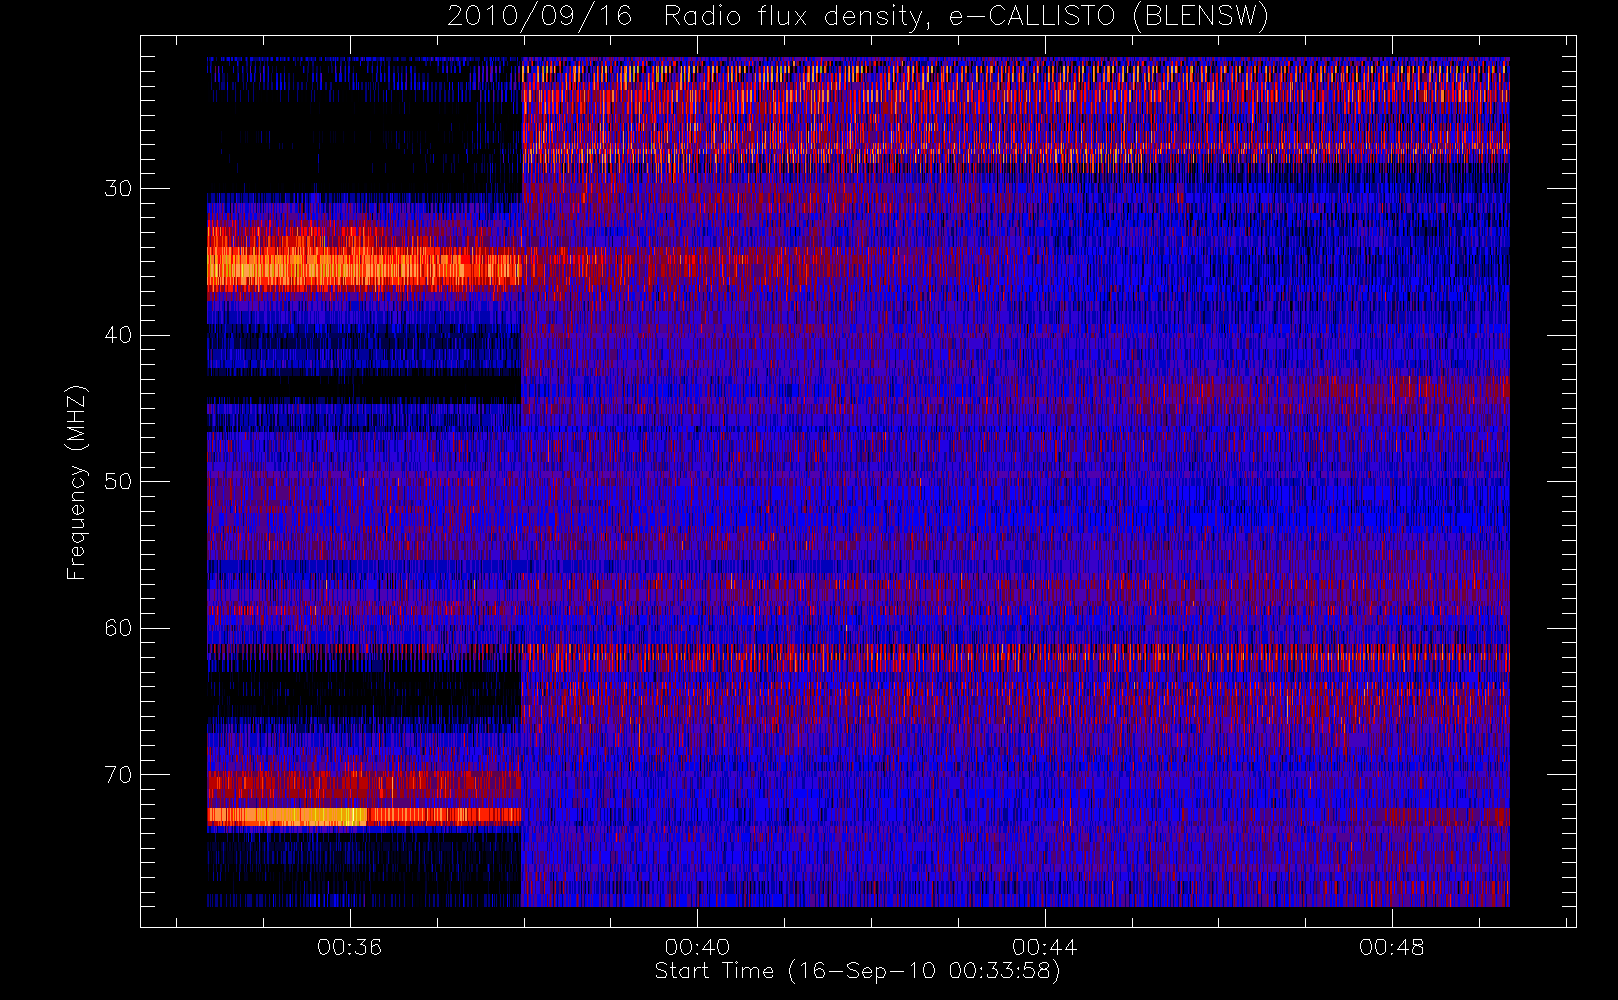The height and width of the screenshot is (1000, 1618).
Task: Click the bright yellow narrow band near 73 MHz
Action: click(x=364, y=816)
